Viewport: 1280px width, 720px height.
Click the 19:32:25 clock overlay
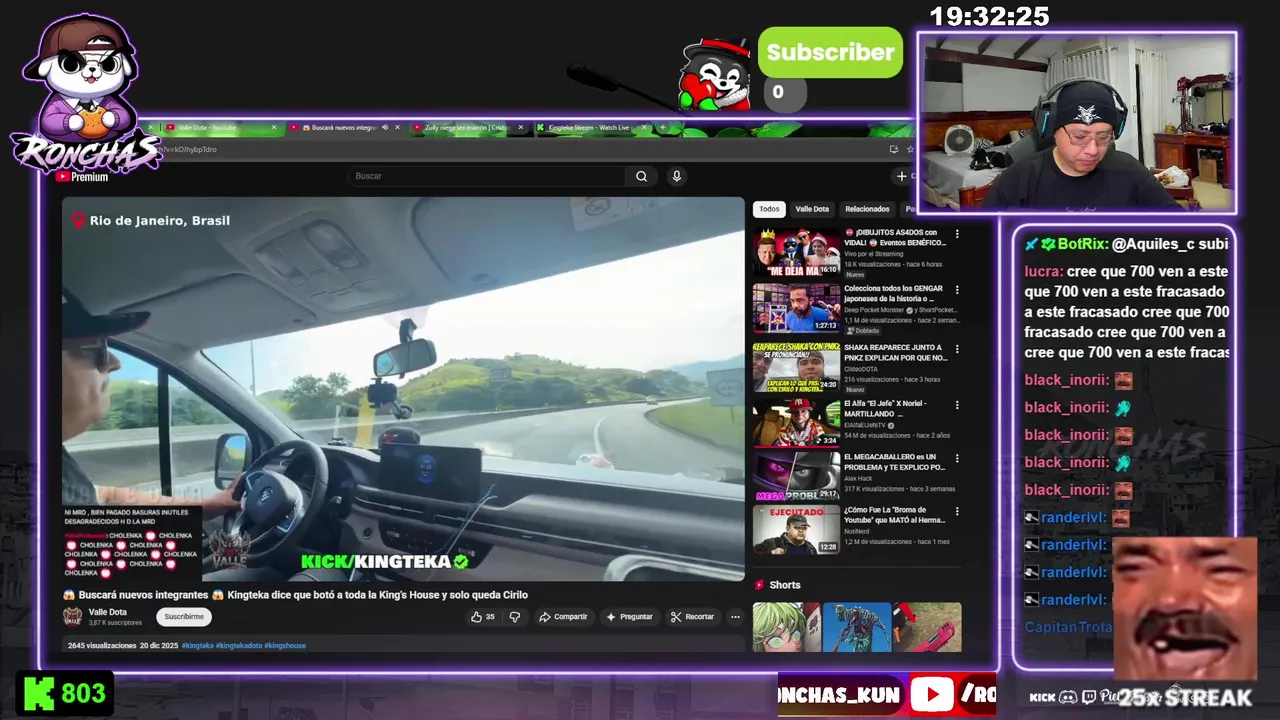(989, 16)
